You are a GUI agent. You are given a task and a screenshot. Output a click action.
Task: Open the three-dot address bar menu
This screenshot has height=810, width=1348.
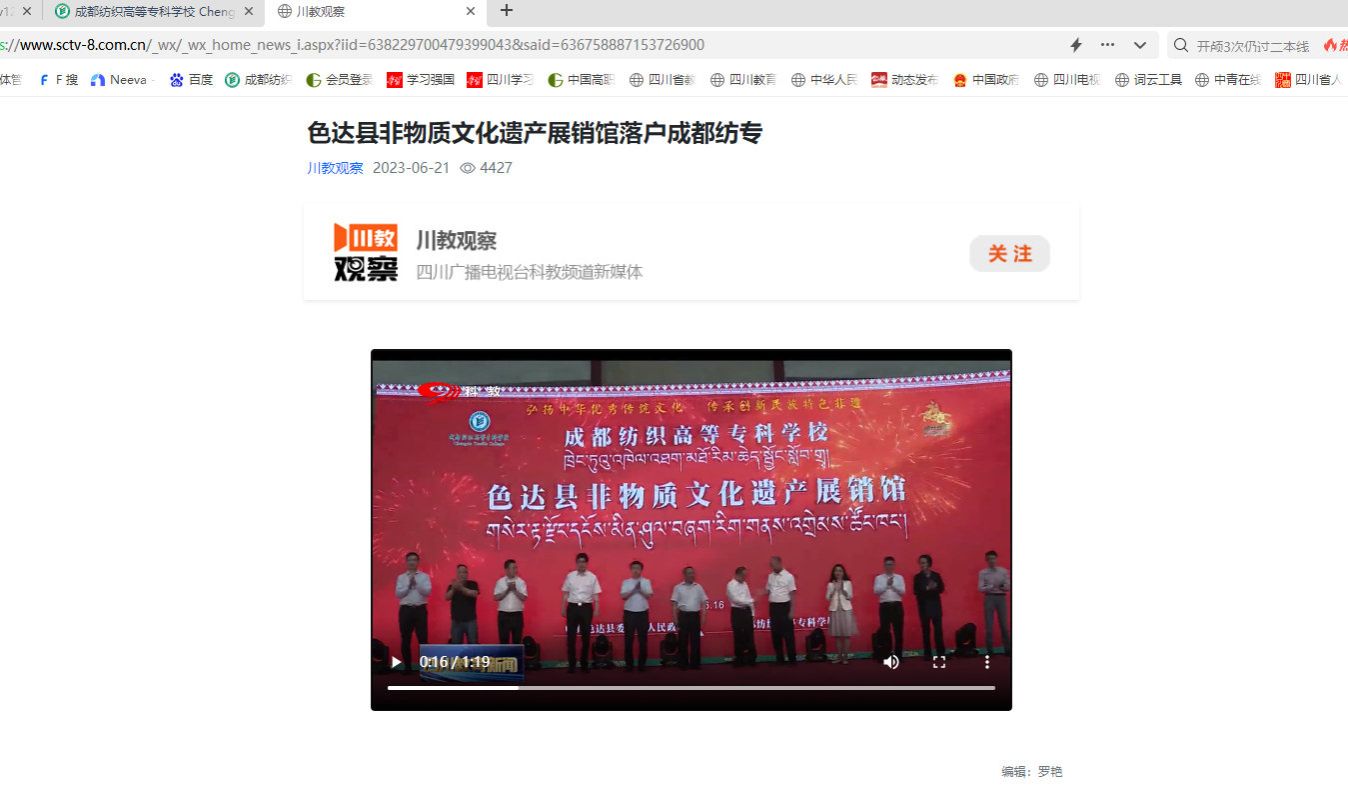click(1108, 45)
